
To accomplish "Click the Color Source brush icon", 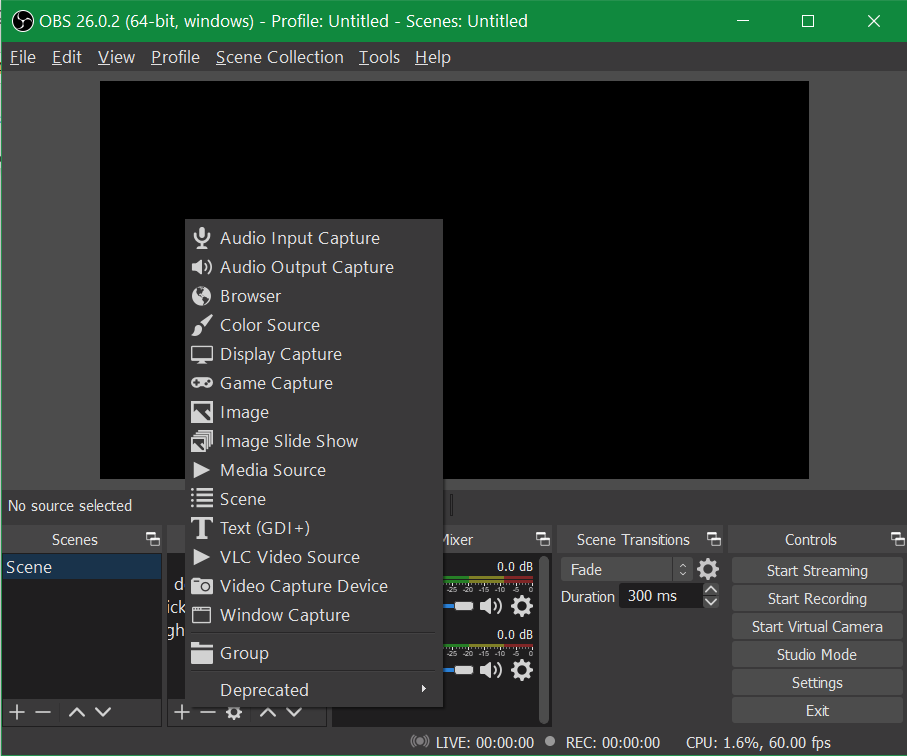I will tap(201, 324).
